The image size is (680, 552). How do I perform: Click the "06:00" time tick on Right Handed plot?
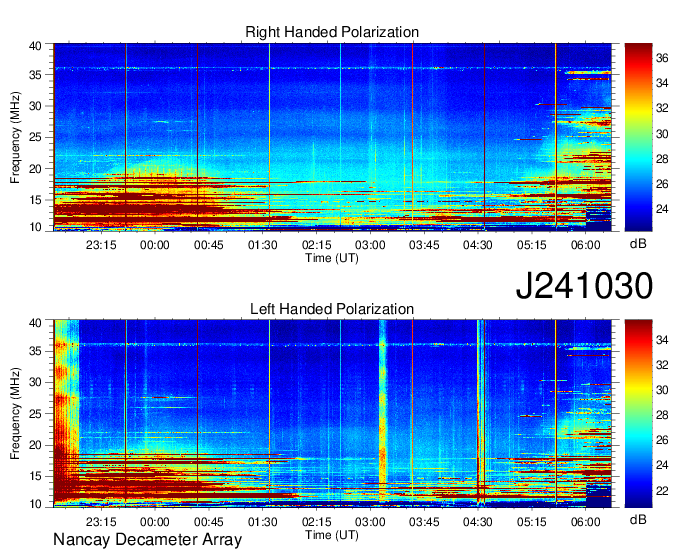pyautogui.click(x=586, y=245)
